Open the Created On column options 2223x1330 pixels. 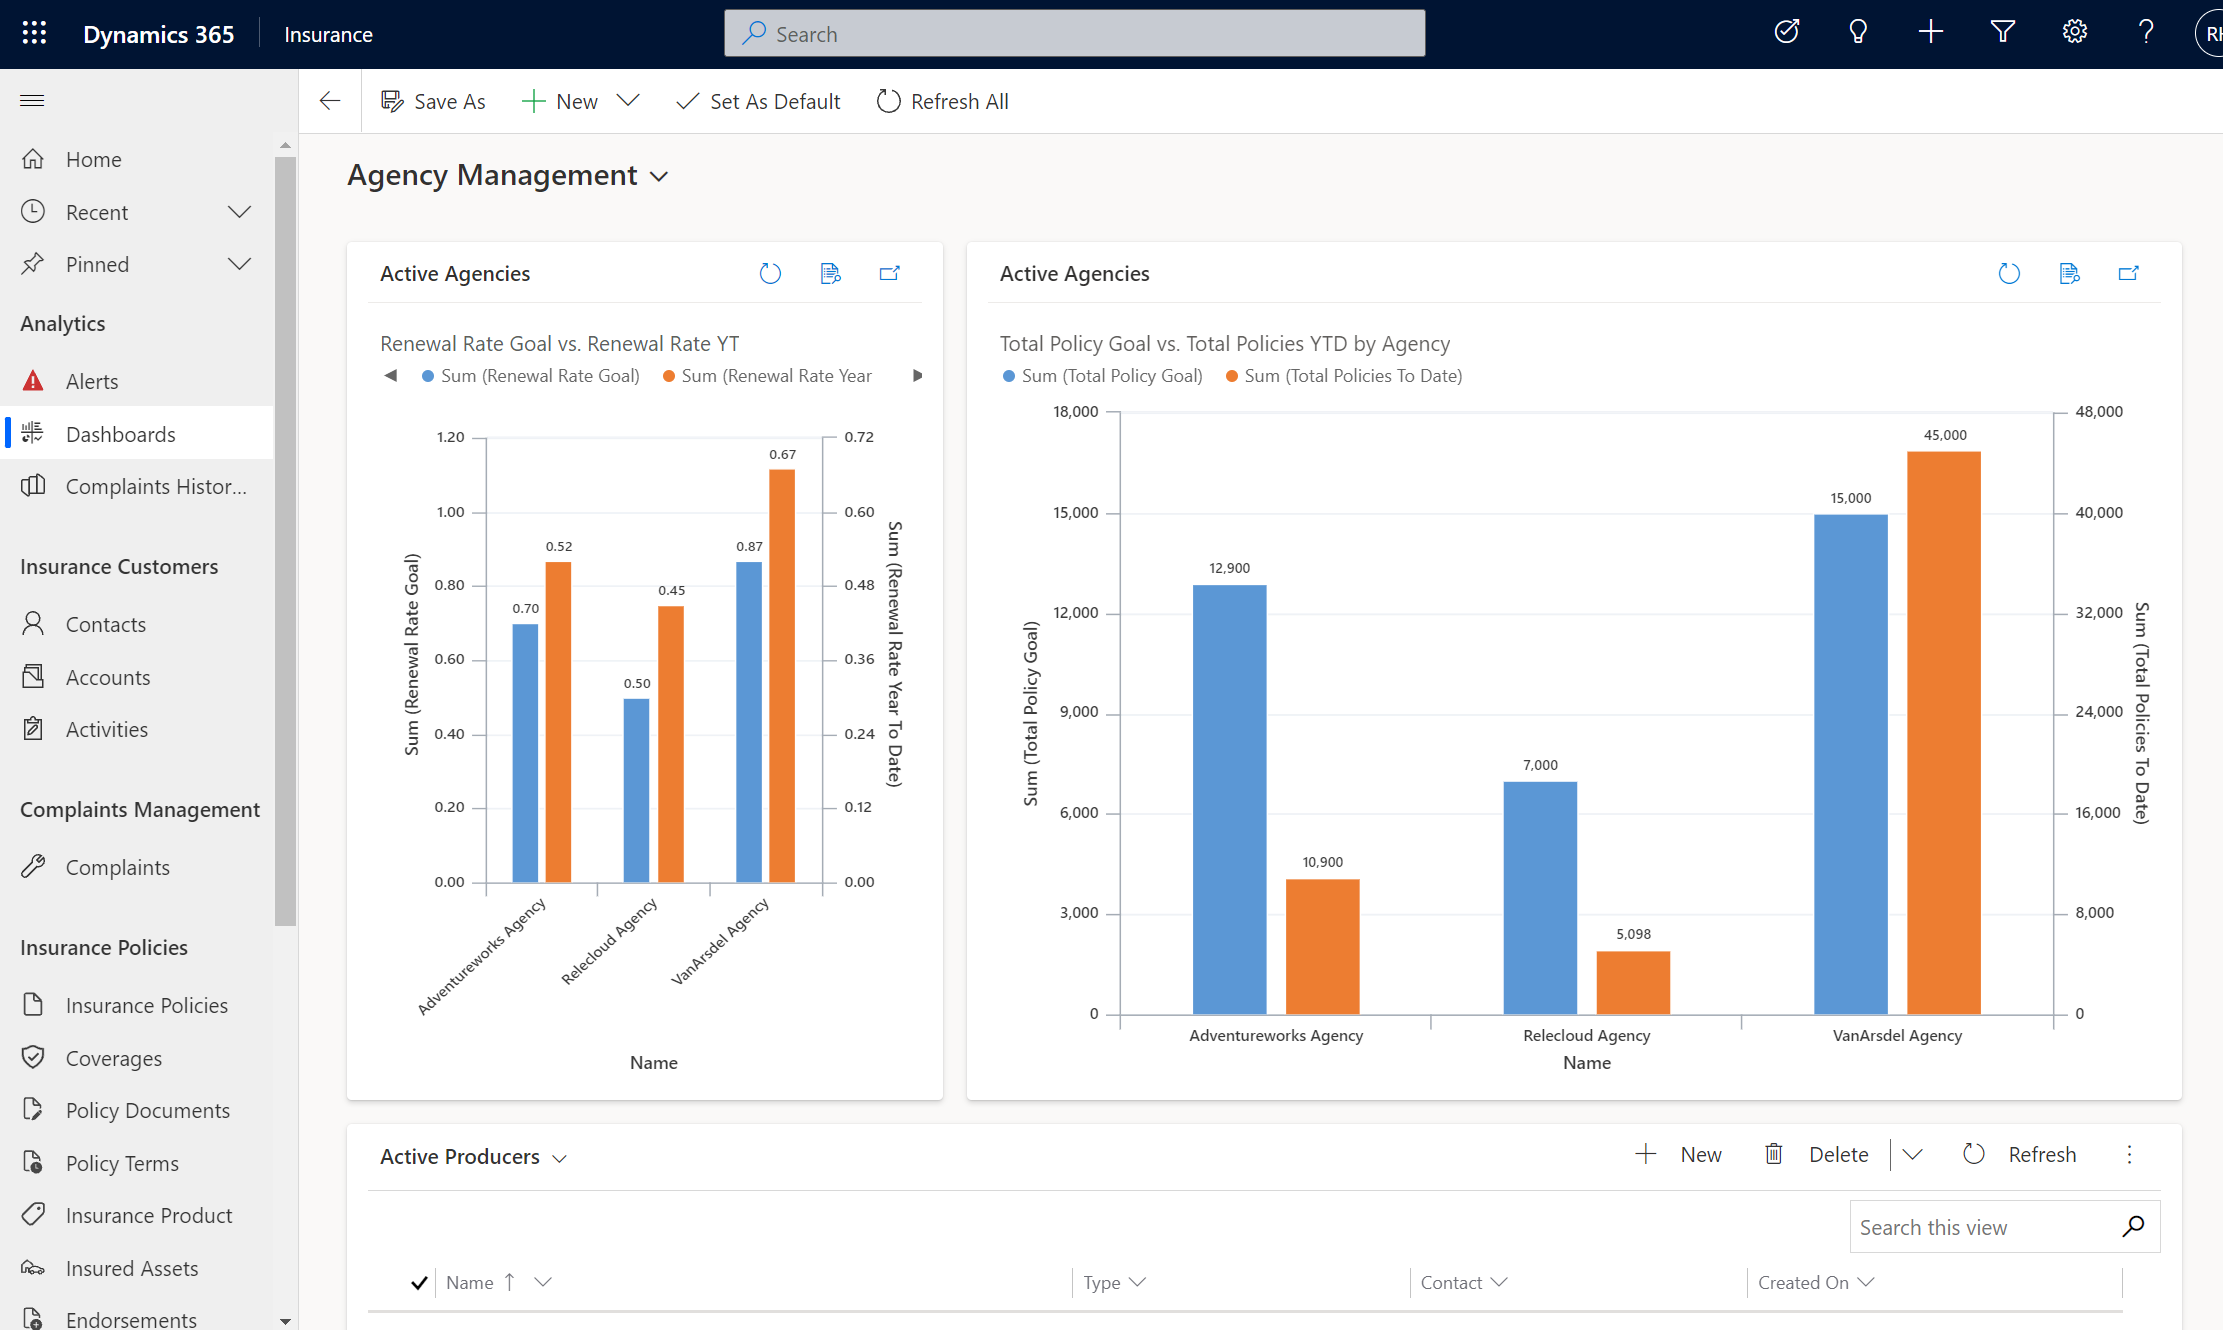point(1866,1282)
